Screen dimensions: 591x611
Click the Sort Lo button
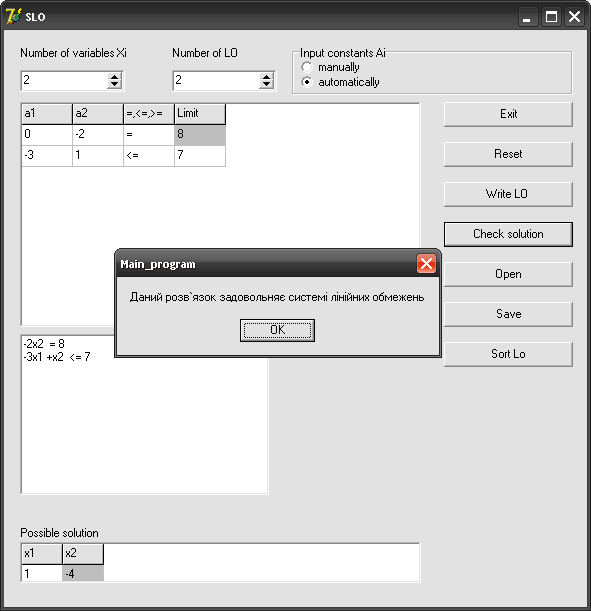(508, 354)
